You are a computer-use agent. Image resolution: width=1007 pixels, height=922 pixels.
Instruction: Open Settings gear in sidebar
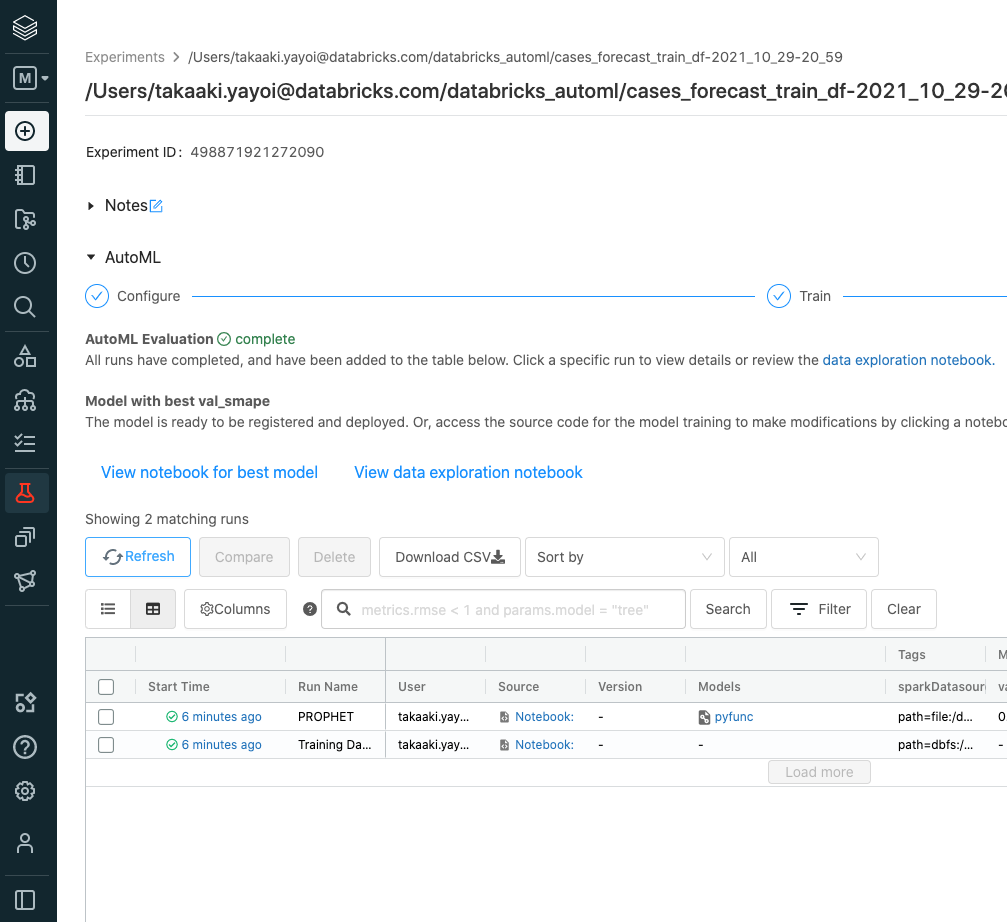[25, 791]
